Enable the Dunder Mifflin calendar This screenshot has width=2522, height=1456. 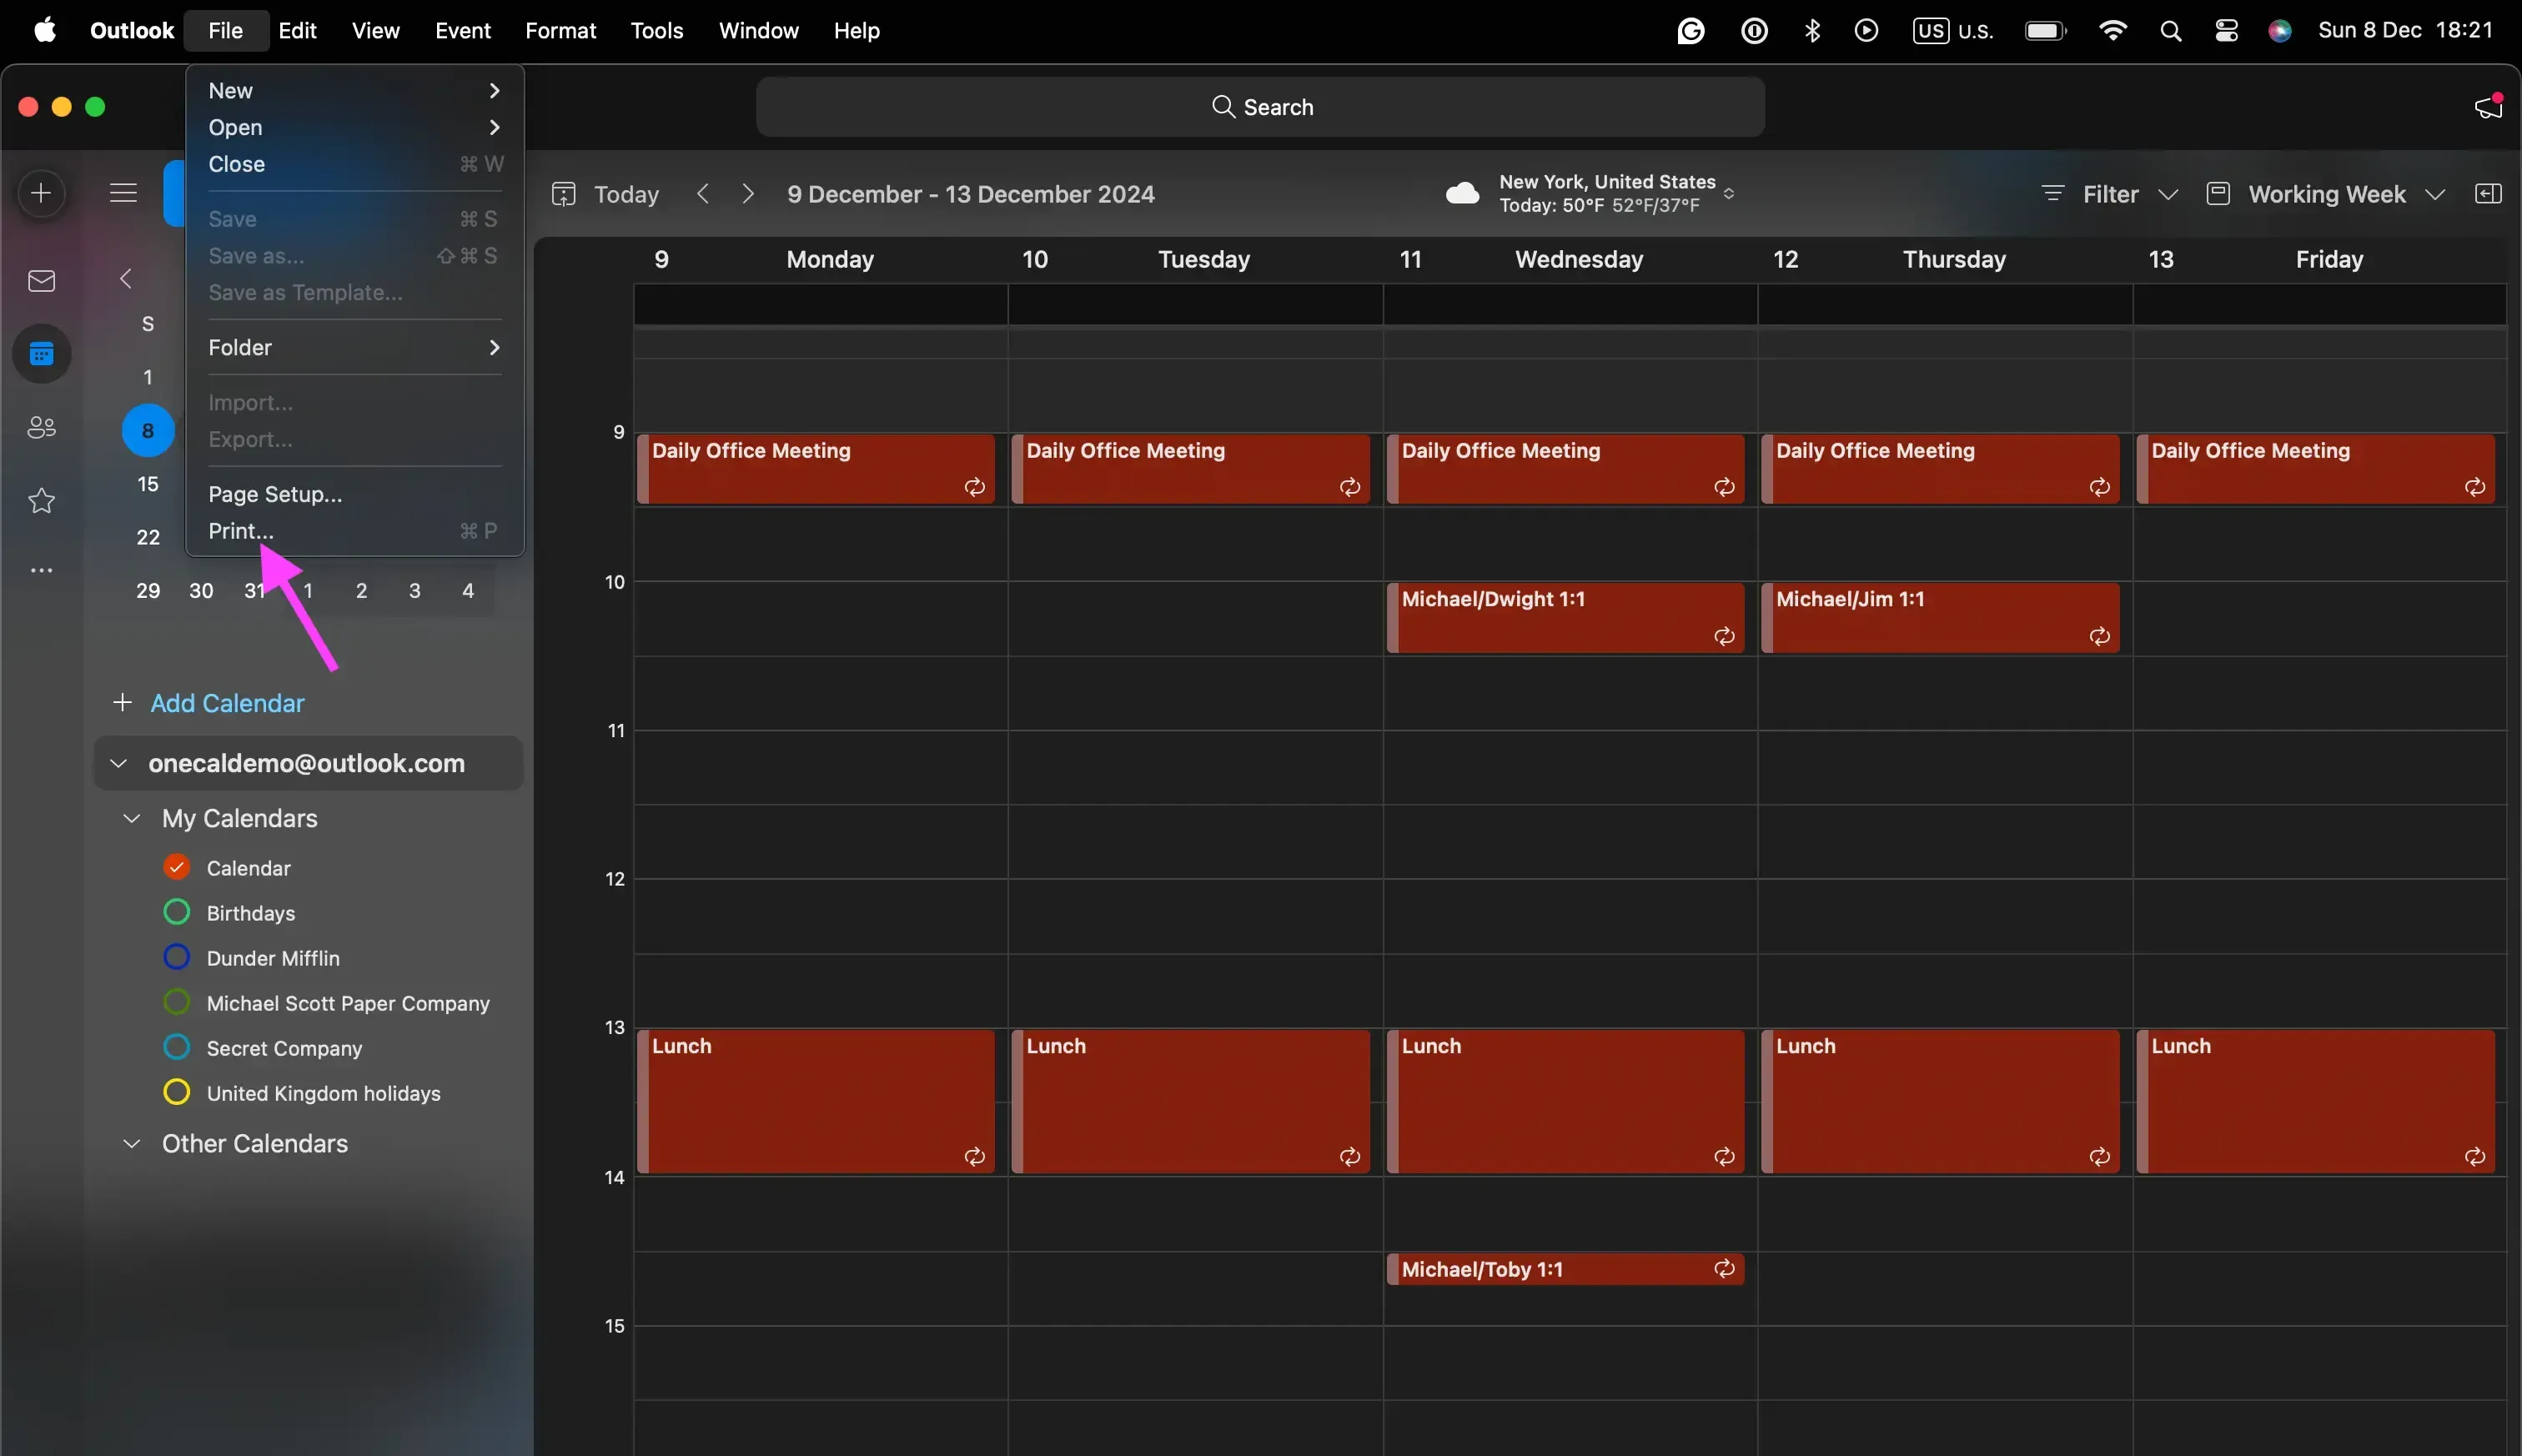pos(177,957)
